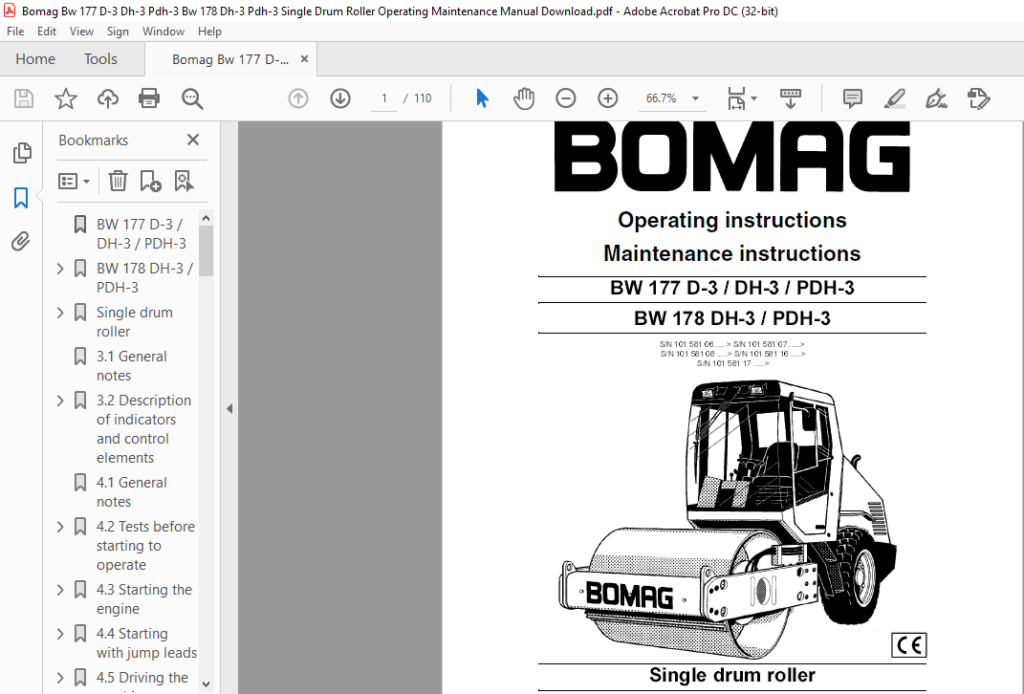The image size is (1024, 694).
Task: Select the 4.4 Starting with jump leads bookmark
Action: click(x=146, y=643)
